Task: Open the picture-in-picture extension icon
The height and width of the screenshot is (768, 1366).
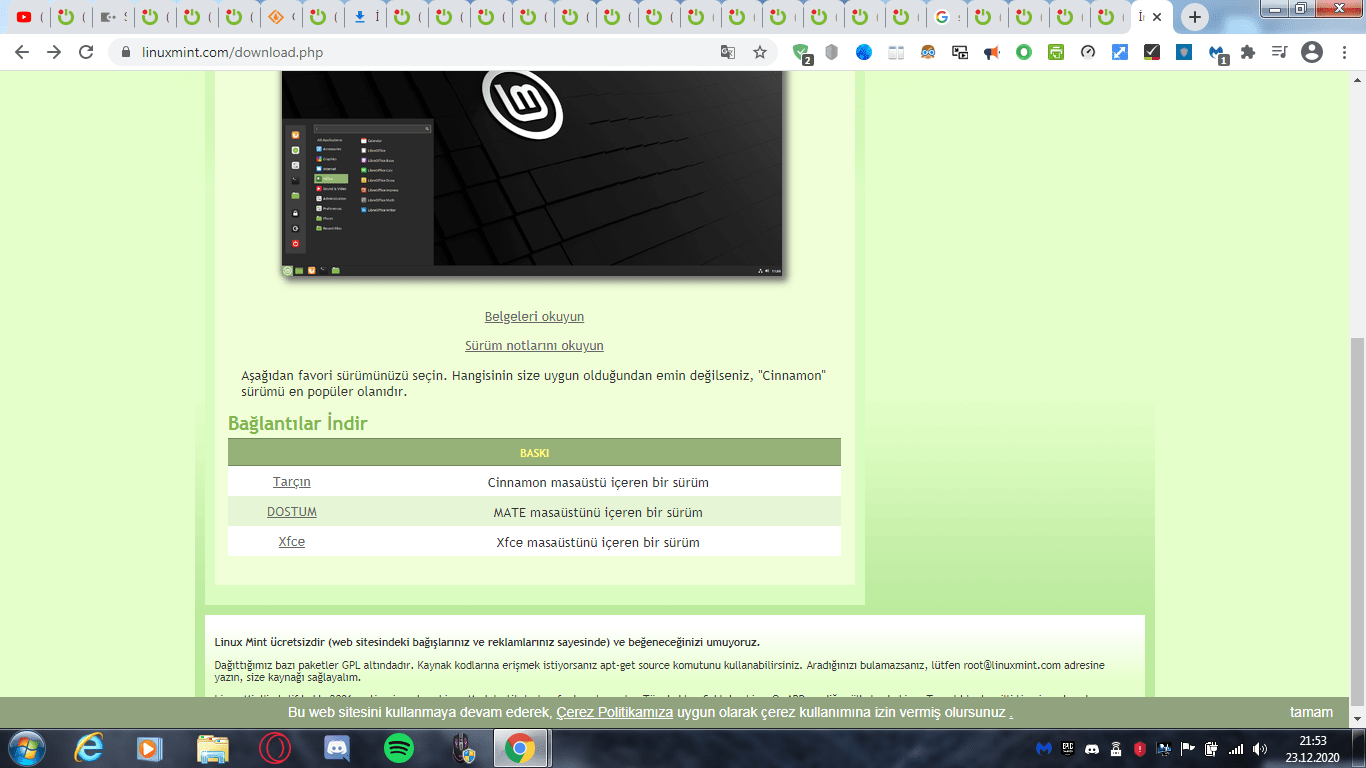Action: (959, 52)
